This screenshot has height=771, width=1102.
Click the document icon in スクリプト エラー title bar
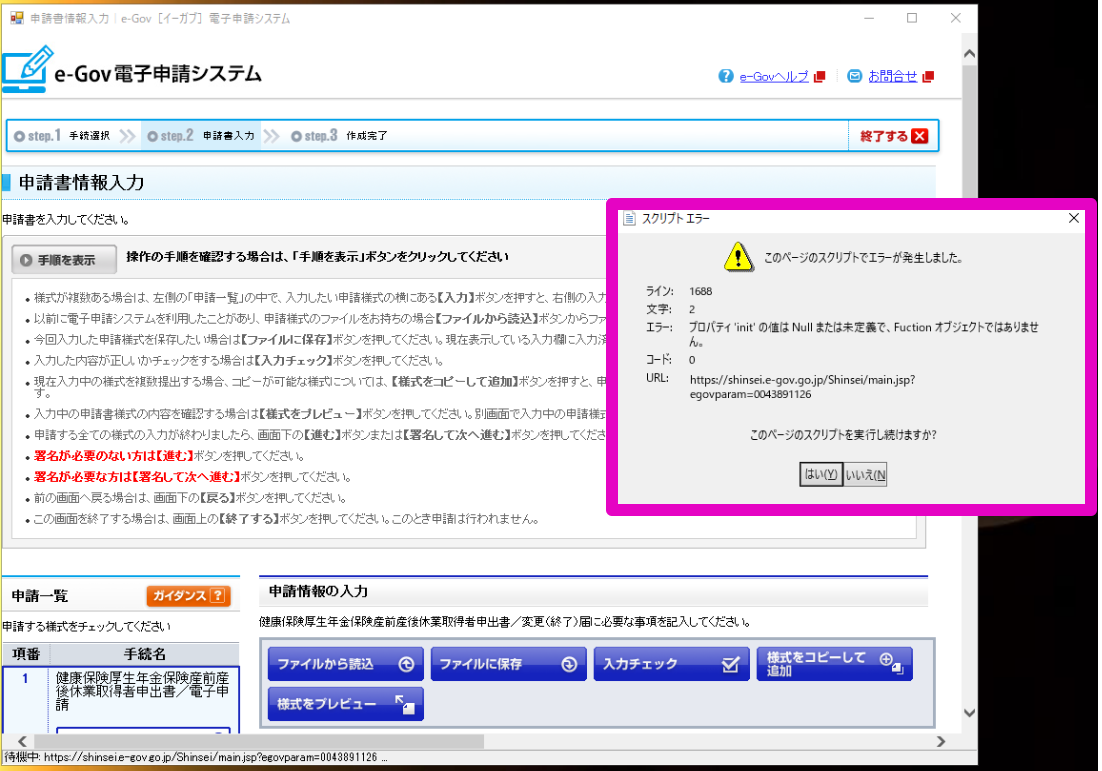point(629,219)
